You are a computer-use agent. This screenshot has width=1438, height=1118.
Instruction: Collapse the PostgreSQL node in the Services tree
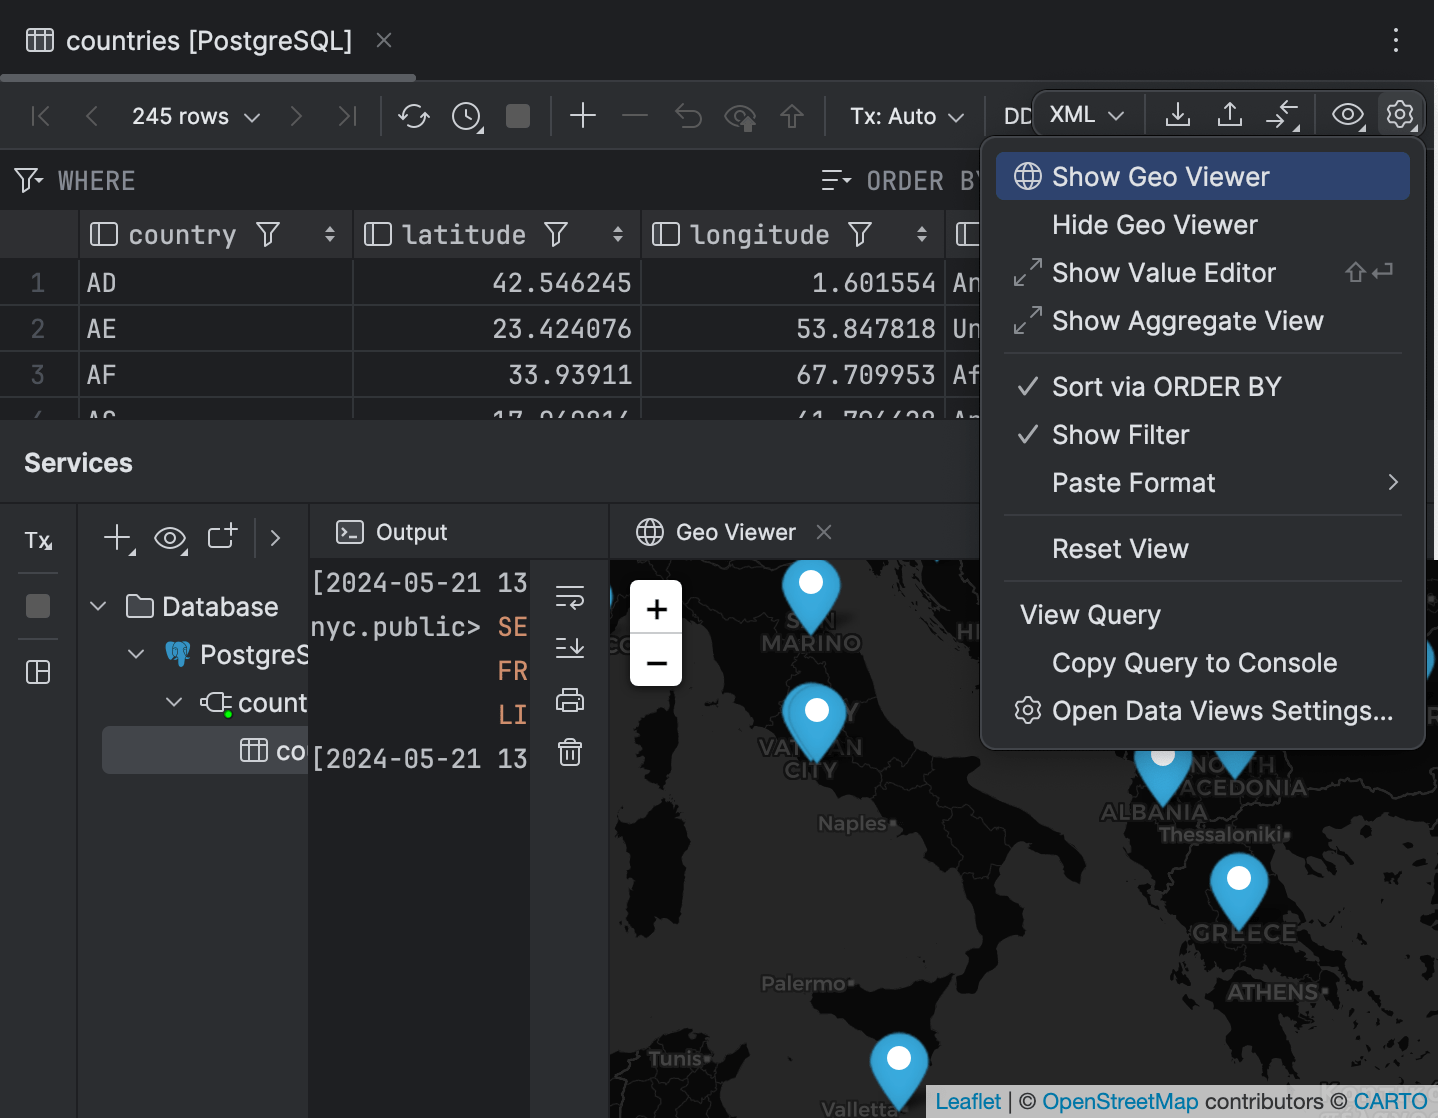[x=136, y=654]
